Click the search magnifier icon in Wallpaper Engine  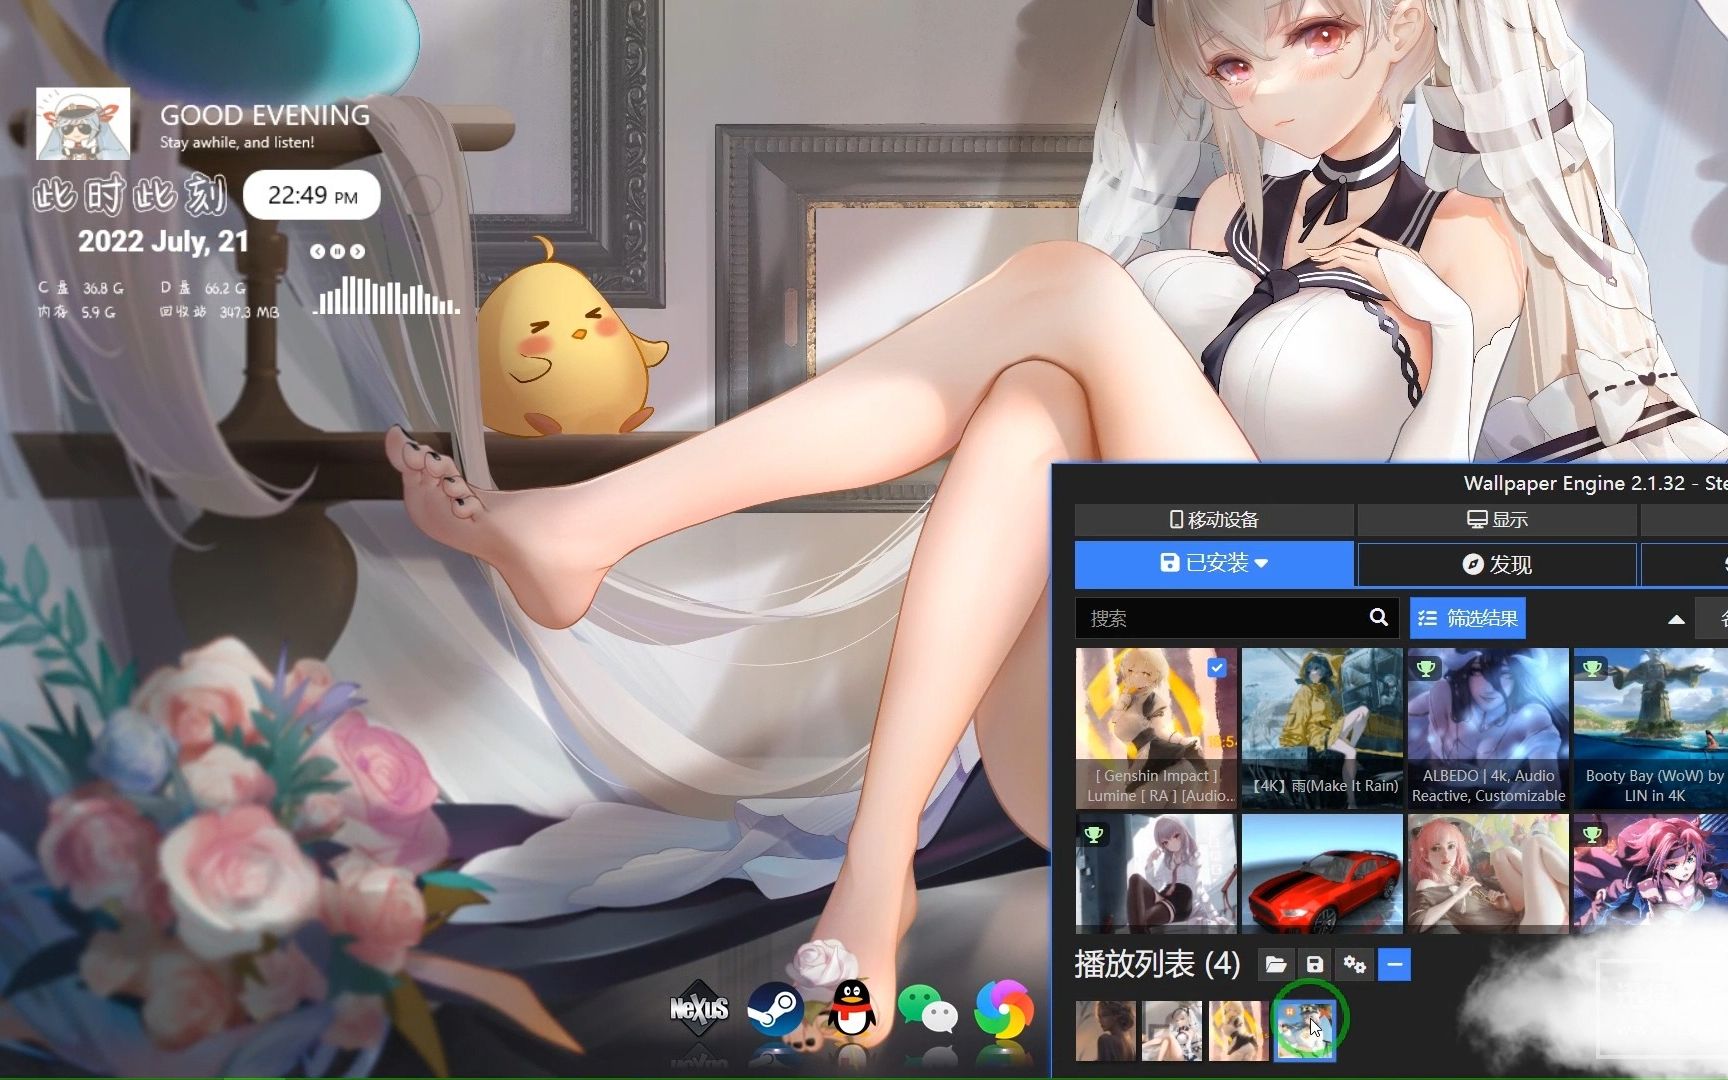(x=1378, y=617)
